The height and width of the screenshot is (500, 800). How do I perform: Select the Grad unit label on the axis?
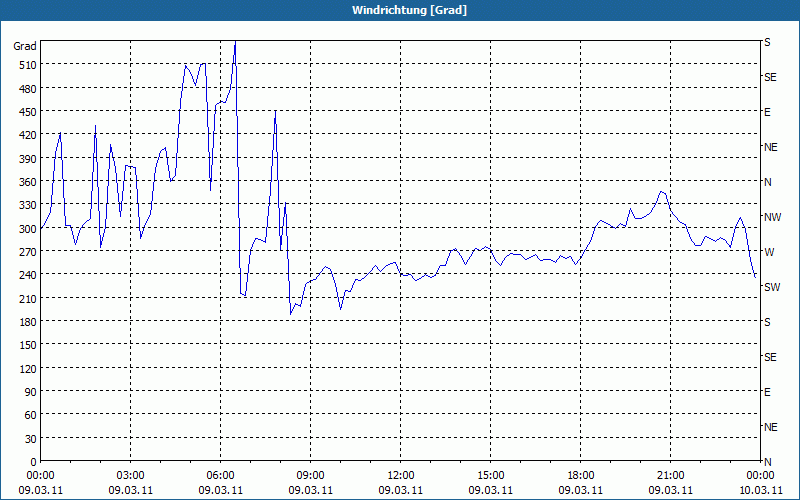(25, 46)
